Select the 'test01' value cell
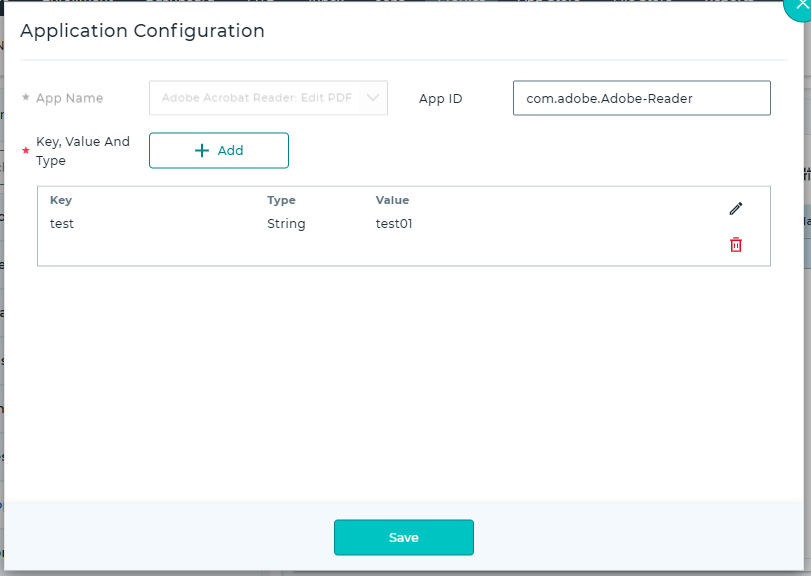Image resolution: width=811 pixels, height=576 pixels. click(394, 223)
